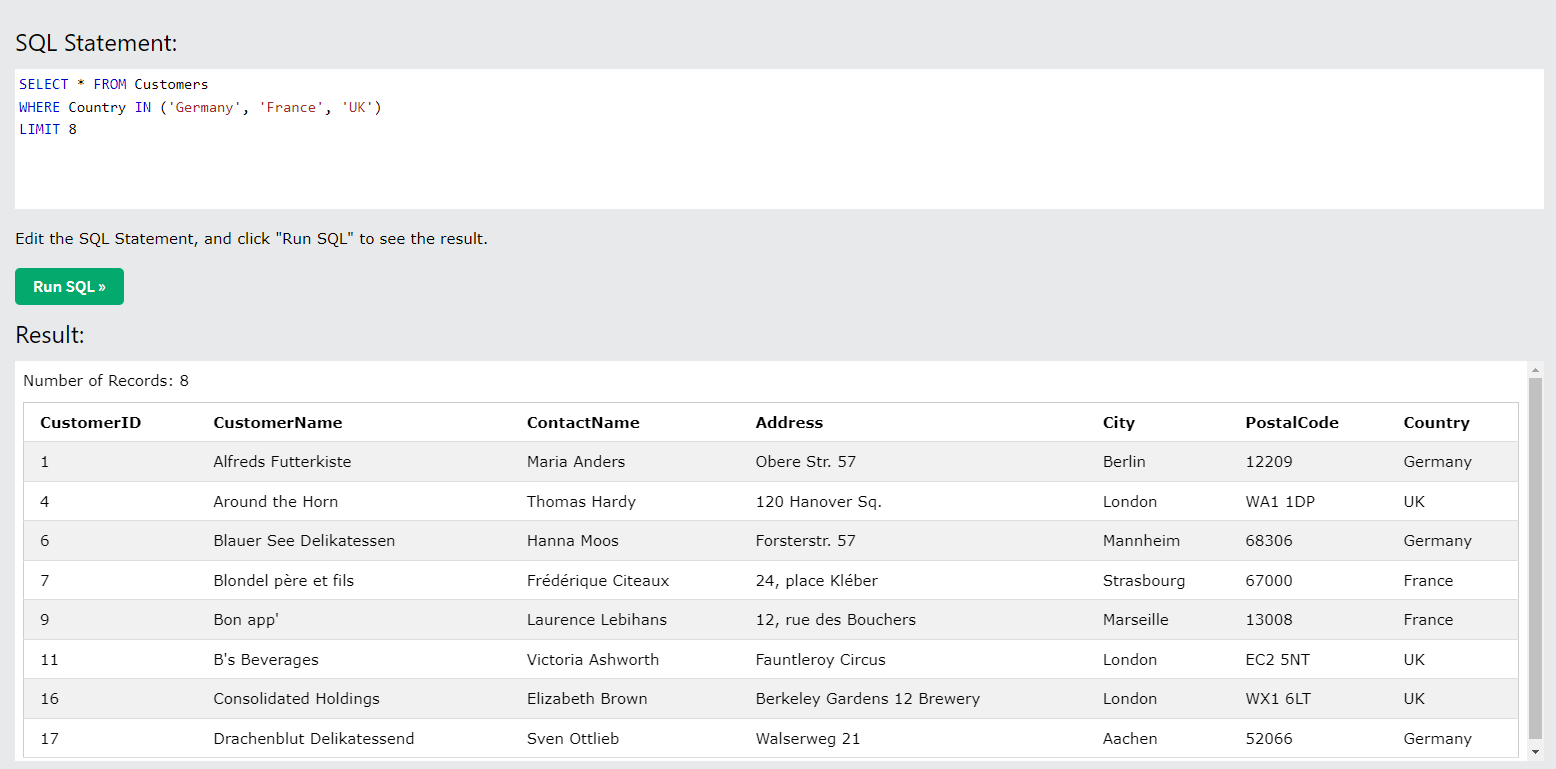The width and height of the screenshot is (1556, 769).
Task: Click postal code WA1 1DP
Action: 1280,501
